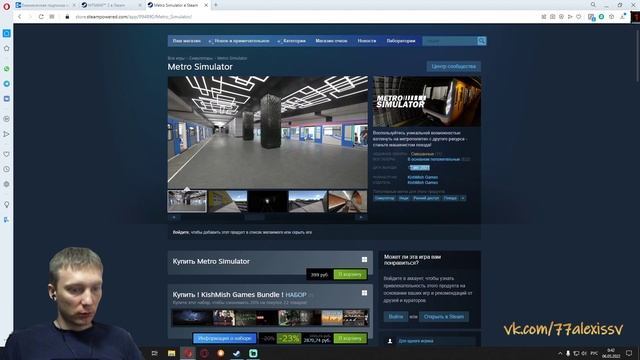
Task: Open a new tab with the plus button
Action: tap(216, 5)
